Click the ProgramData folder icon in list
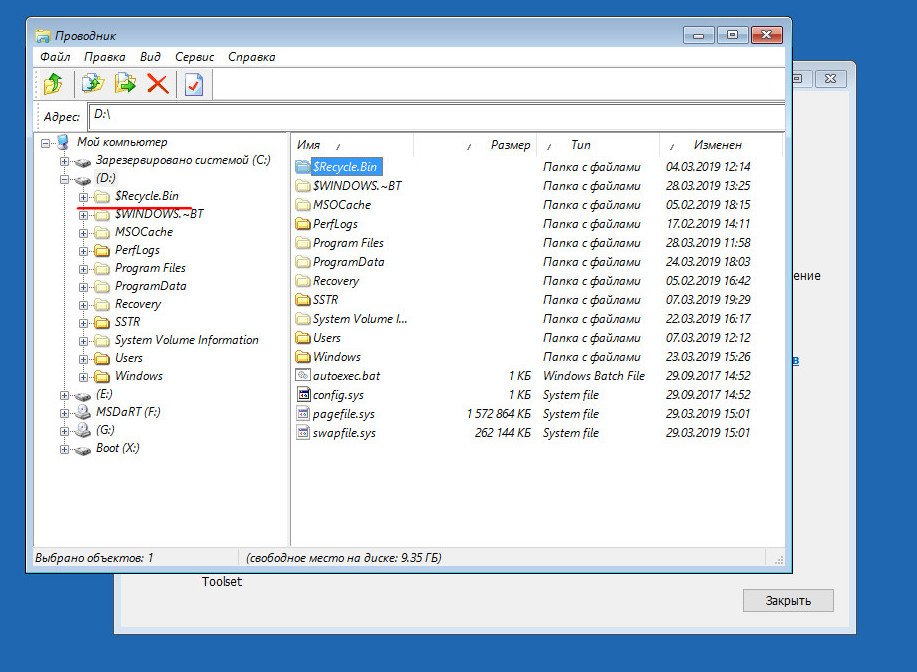This screenshot has height=672, width=917. point(303,261)
